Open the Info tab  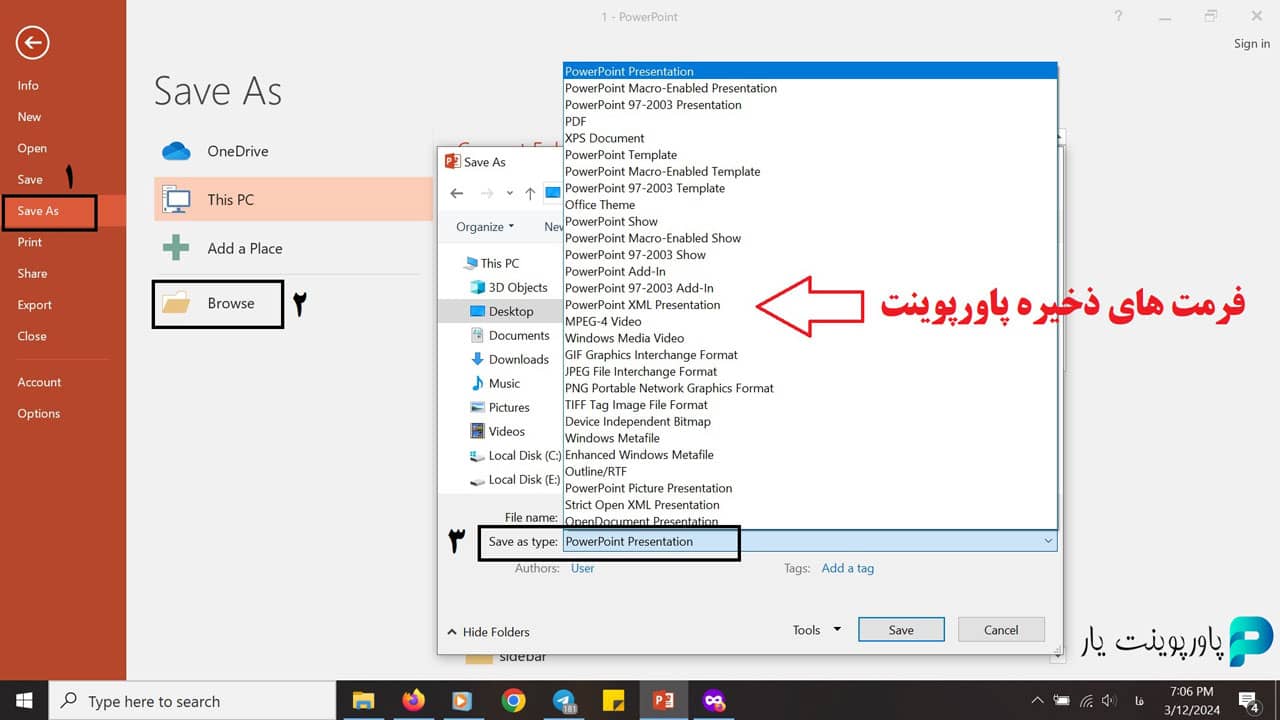[28, 85]
